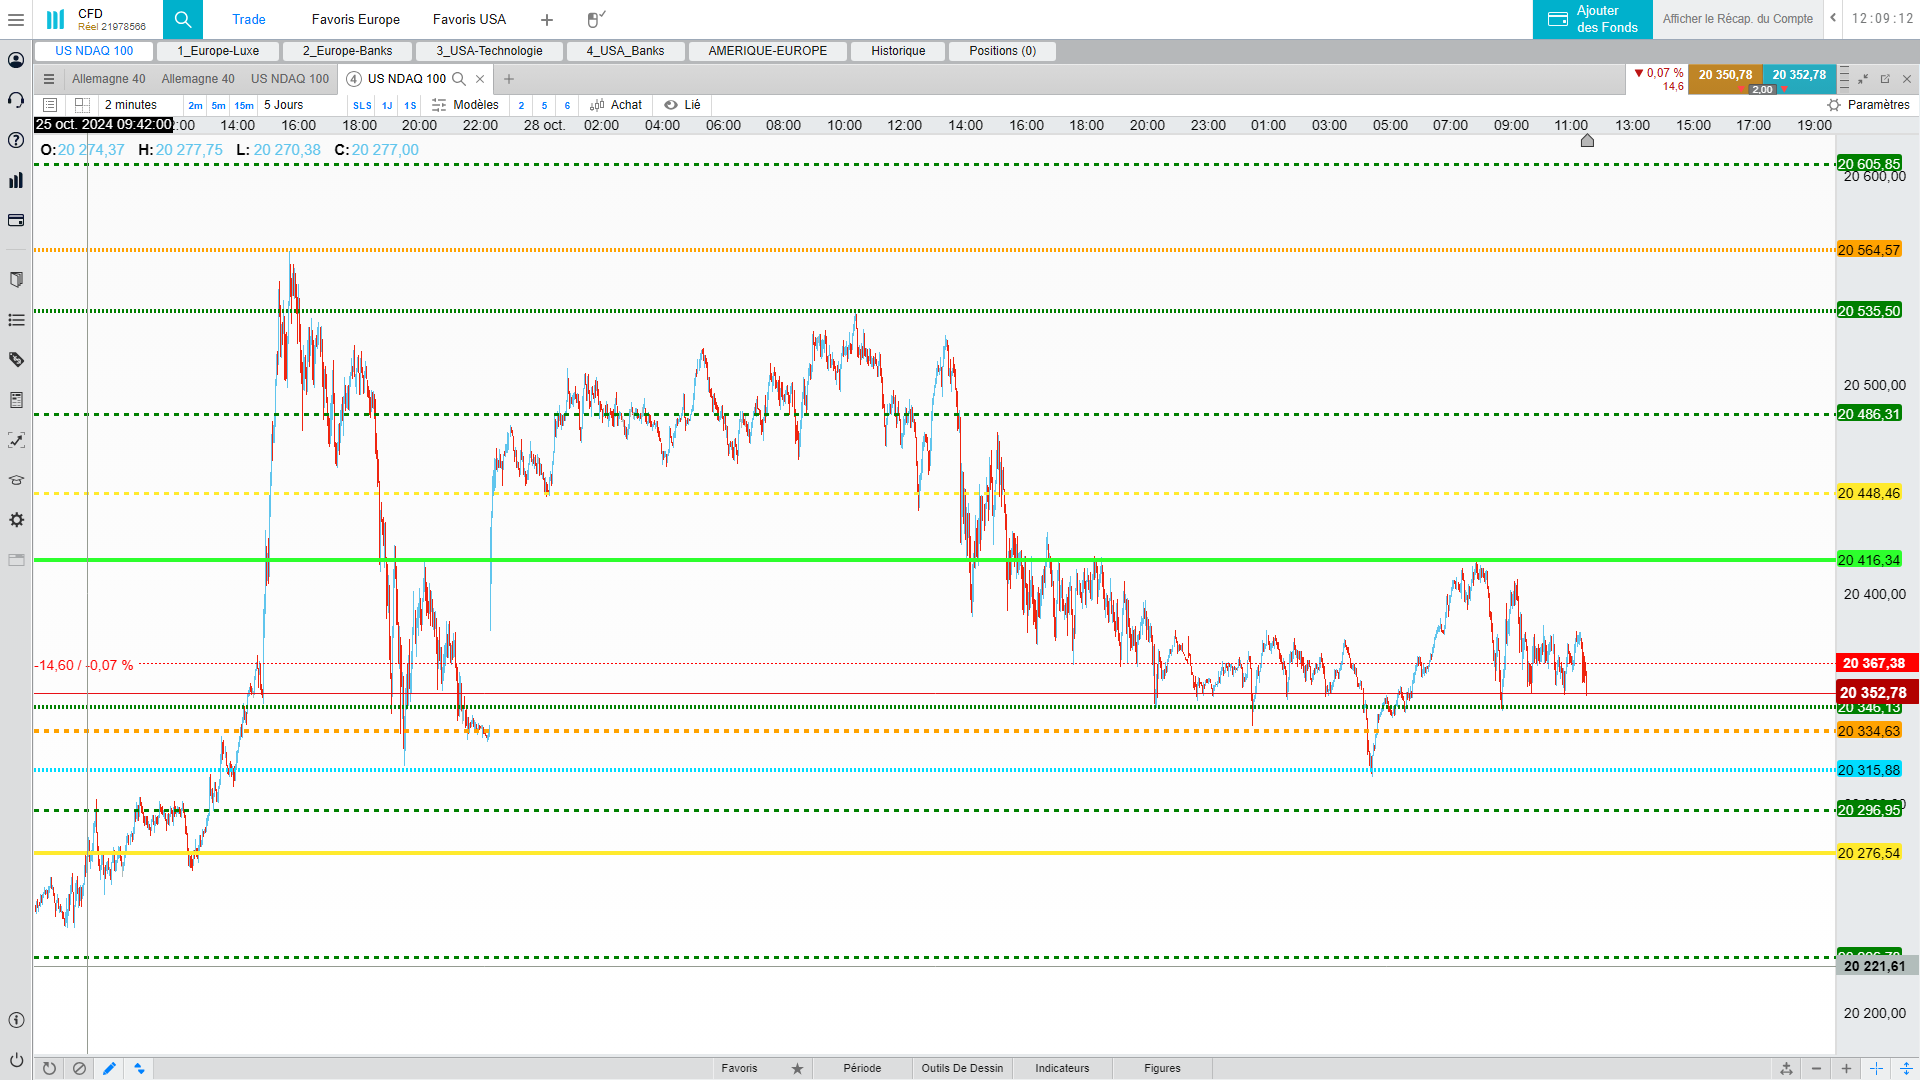Toggle the Lié eye link option
Screen dimensions: 1920x1080
pyautogui.click(x=683, y=105)
